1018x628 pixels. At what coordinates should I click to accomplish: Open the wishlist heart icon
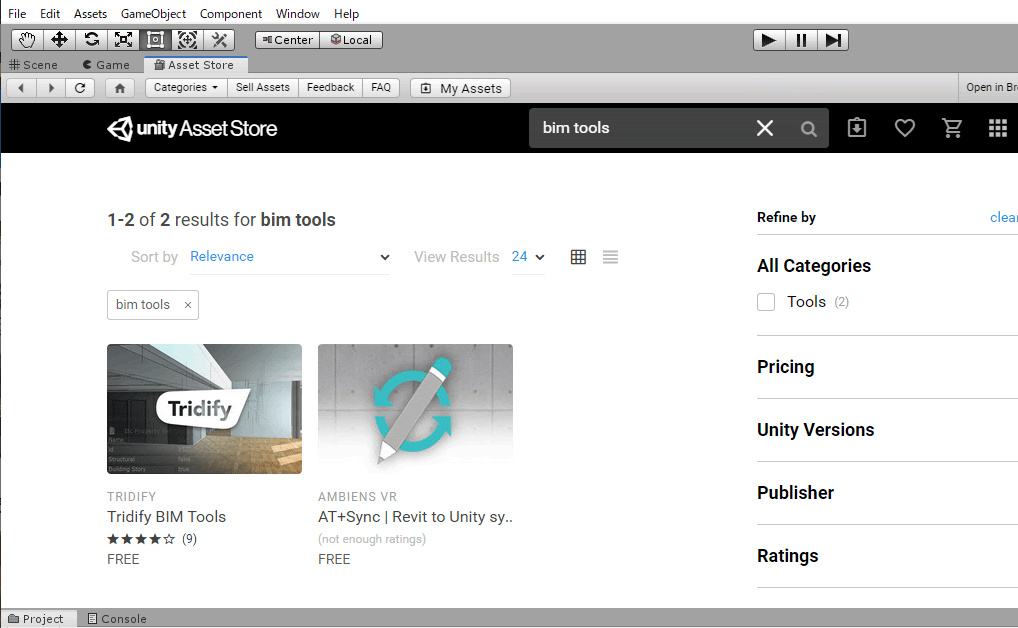(x=904, y=128)
